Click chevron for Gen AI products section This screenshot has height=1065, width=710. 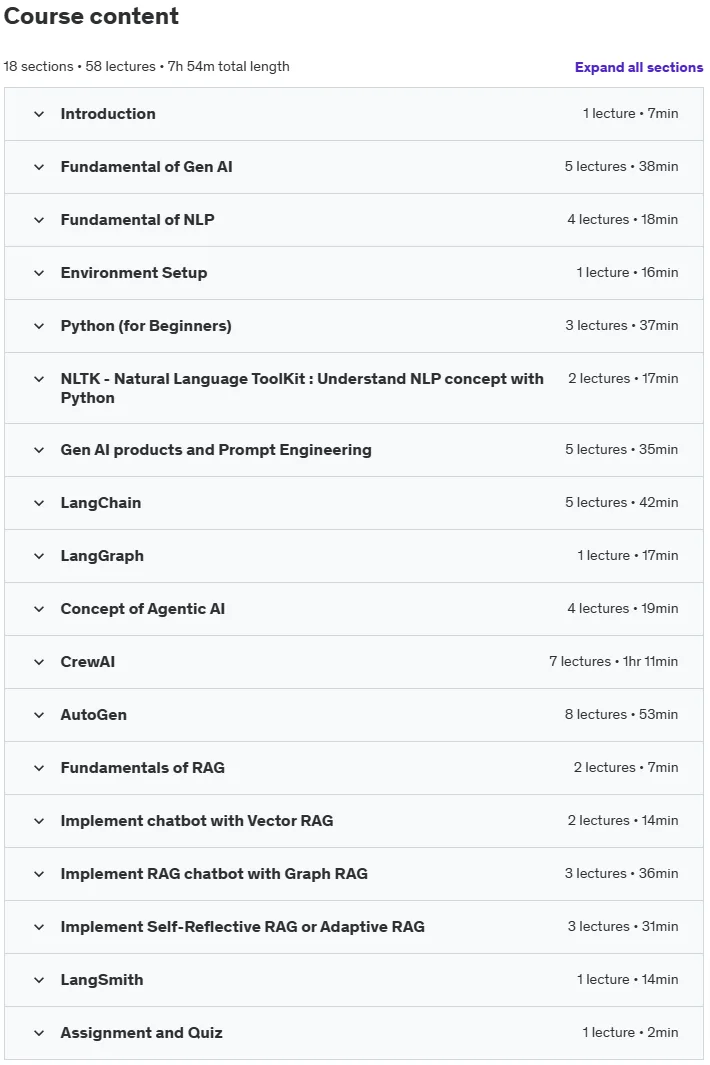click(39, 450)
